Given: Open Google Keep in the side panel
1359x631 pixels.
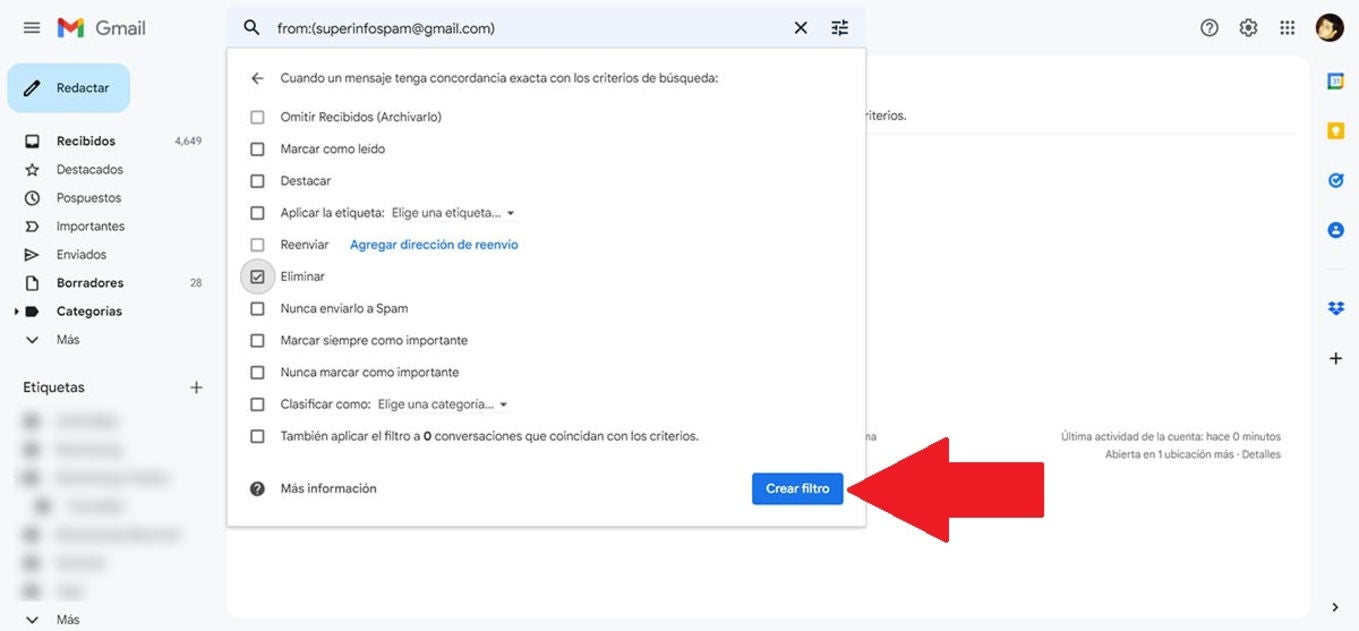Looking at the screenshot, I should pos(1335,131).
